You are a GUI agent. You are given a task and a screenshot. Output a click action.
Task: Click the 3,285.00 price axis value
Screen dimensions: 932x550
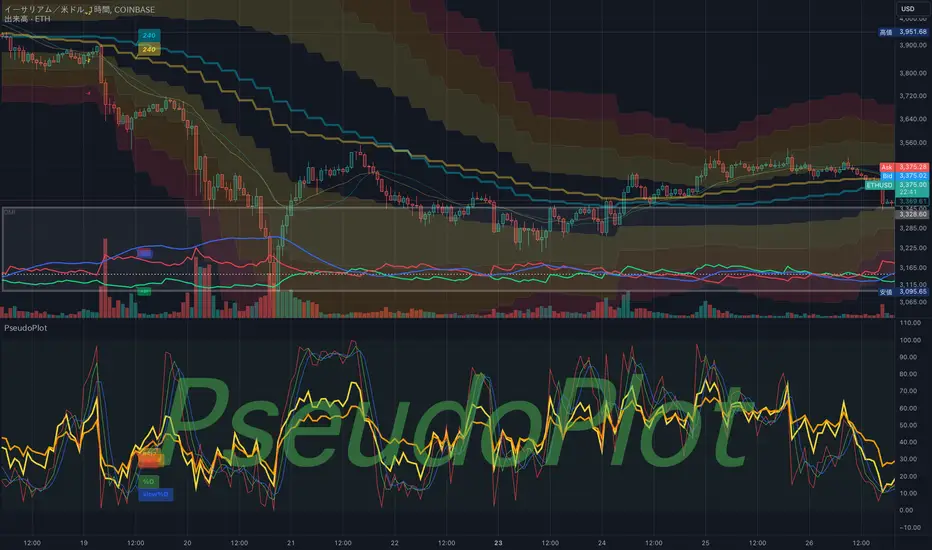point(912,228)
